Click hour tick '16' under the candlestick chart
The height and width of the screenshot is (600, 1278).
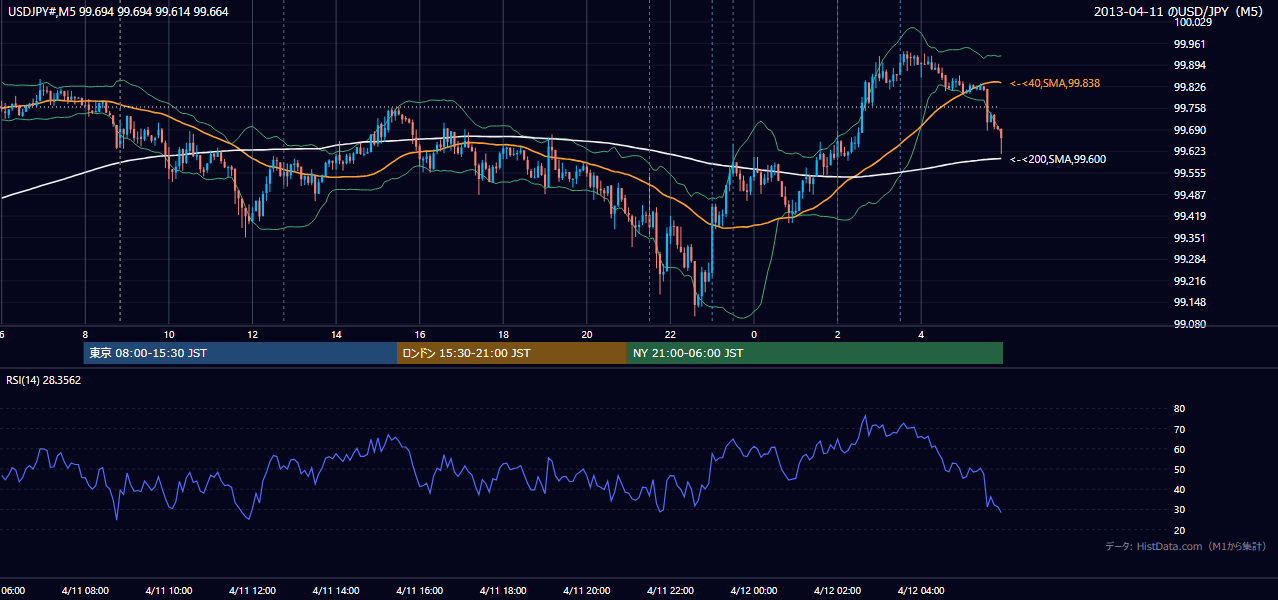click(x=420, y=334)
